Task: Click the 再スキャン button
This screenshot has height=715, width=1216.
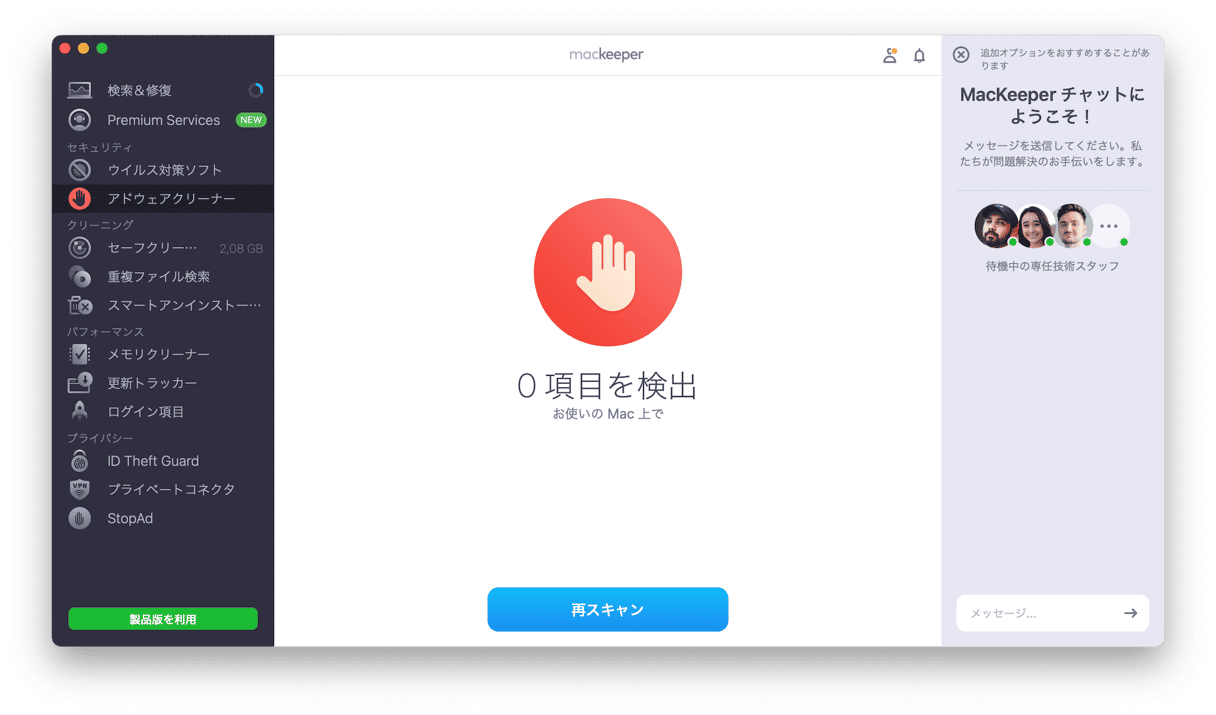Action: point(608,609)
